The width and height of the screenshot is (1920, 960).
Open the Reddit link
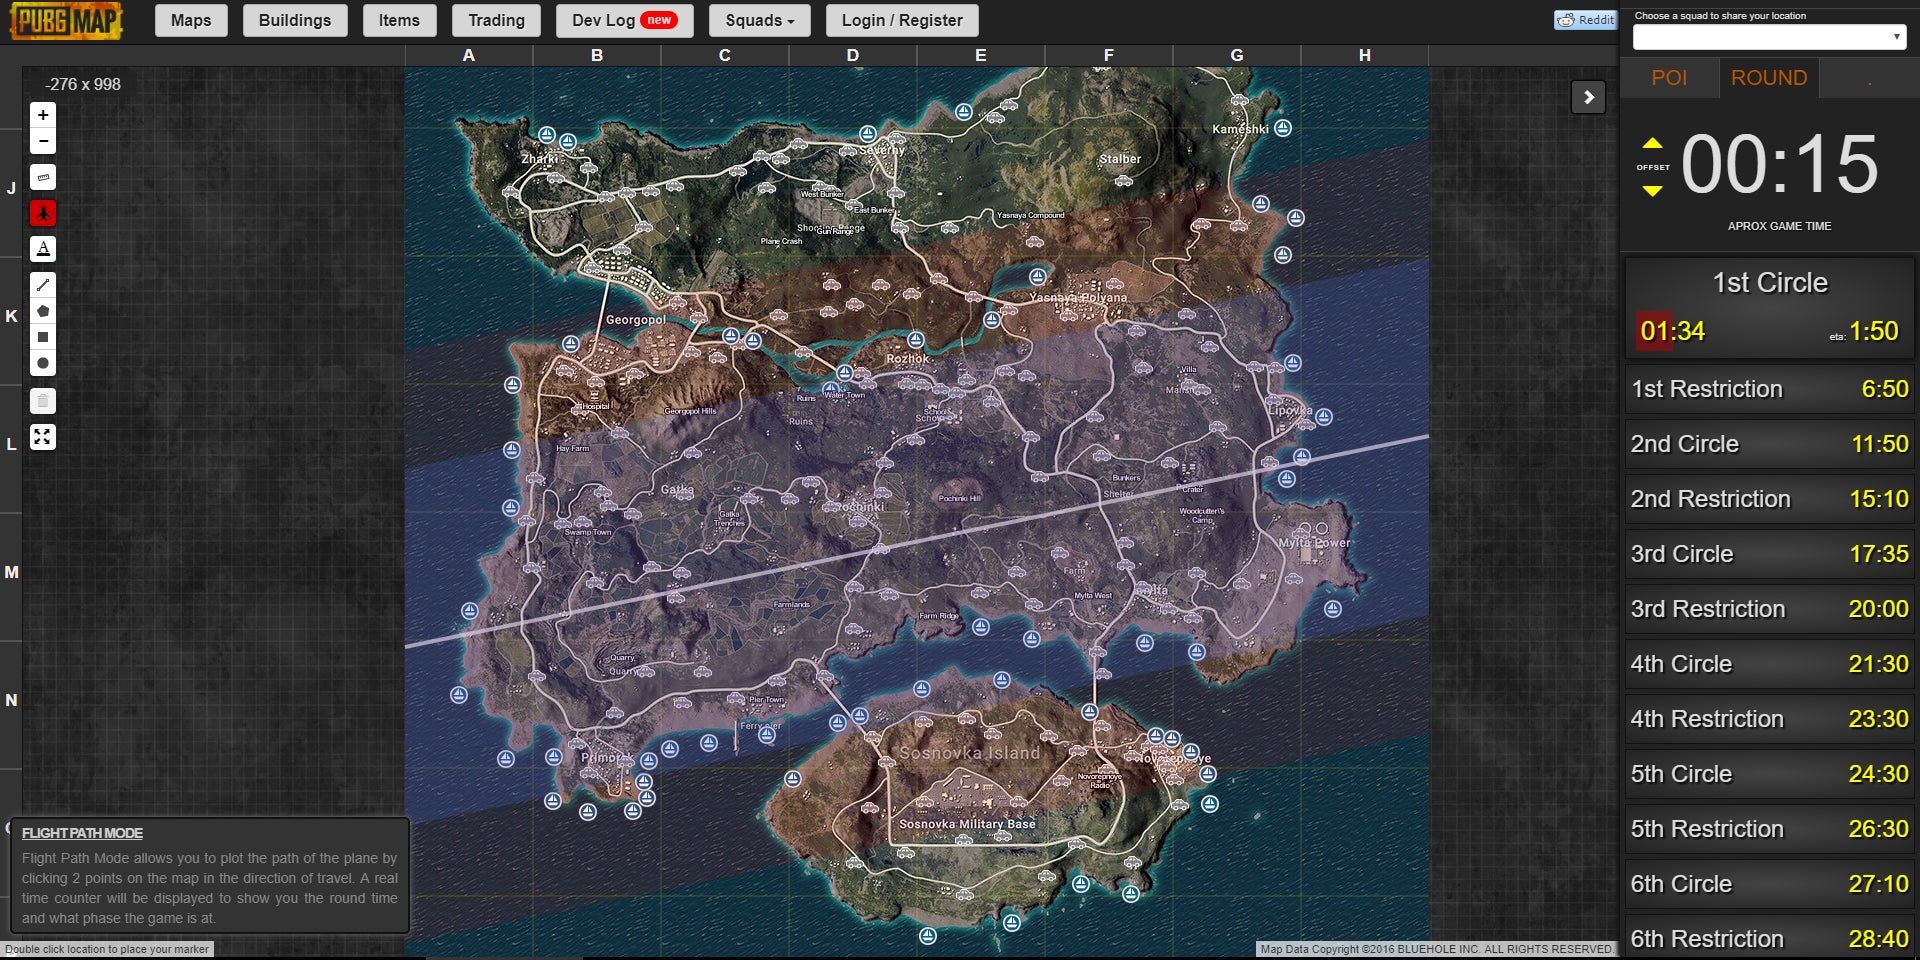tap(1586, 20)
